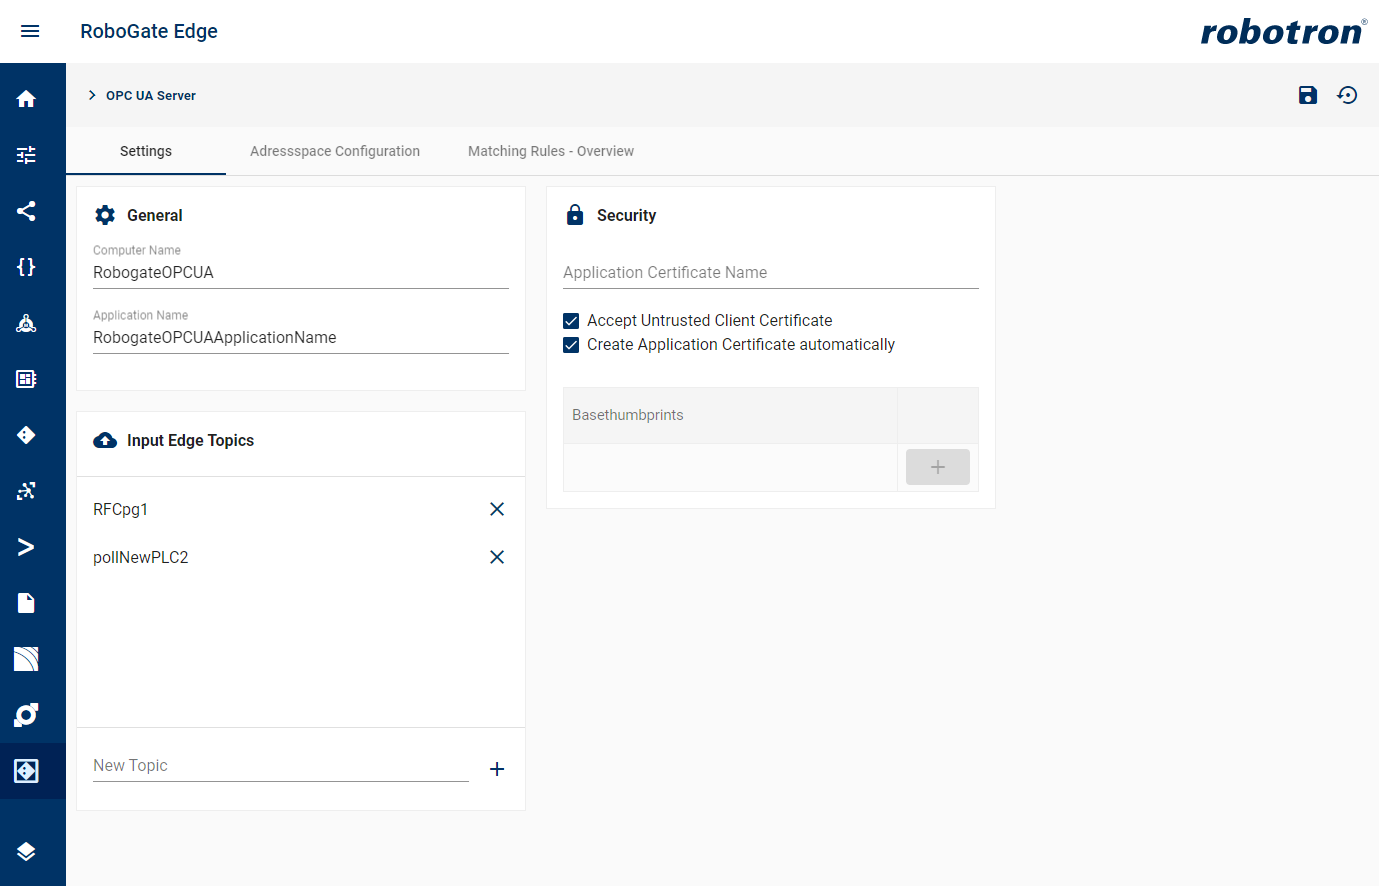The width and height of the screenshot is (1379, 886).
Task: Expand the OPC UA Server breadcrumb chevron
Action: tap(92, 95)
